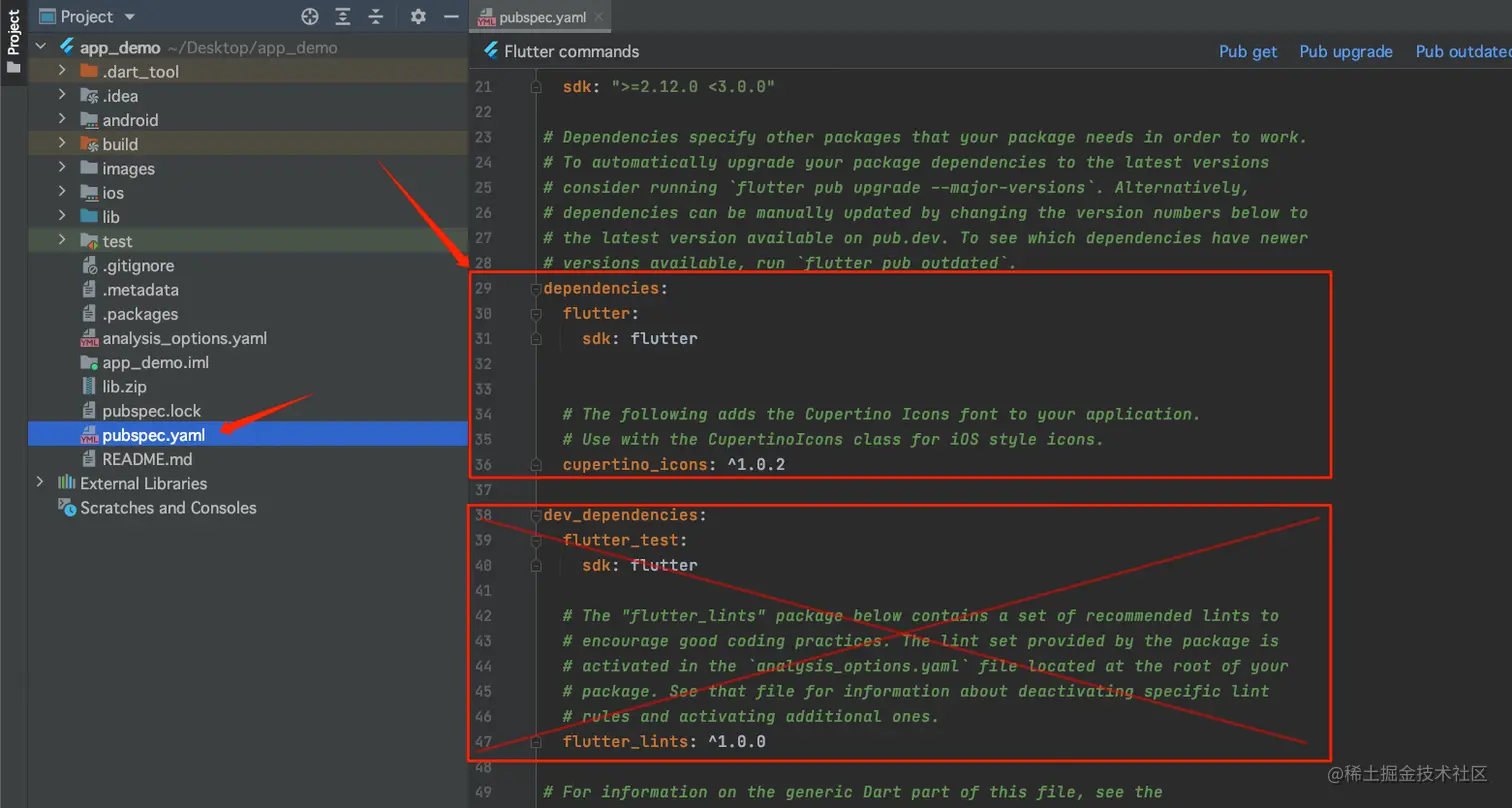Click the Pub upgrade link
1512x808 pixels.
pos(1345,52)
